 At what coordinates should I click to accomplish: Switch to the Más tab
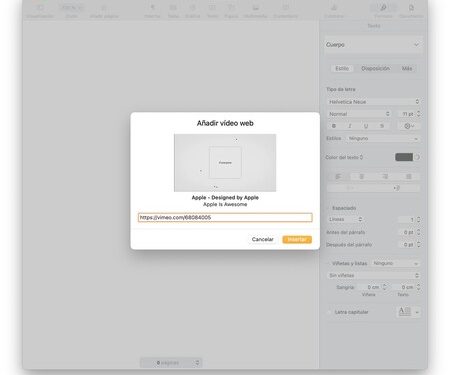407,68
